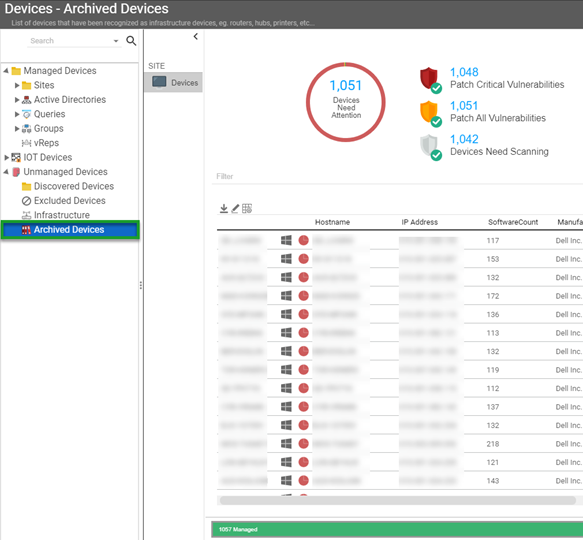Select Infrastructure in the tree
This screenshot has height=540, width=583.
62,215
